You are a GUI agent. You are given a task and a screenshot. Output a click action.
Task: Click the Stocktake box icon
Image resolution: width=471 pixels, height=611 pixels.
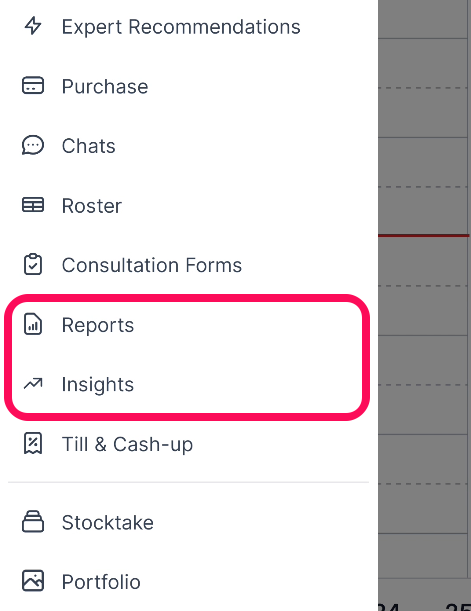(33, 521)
